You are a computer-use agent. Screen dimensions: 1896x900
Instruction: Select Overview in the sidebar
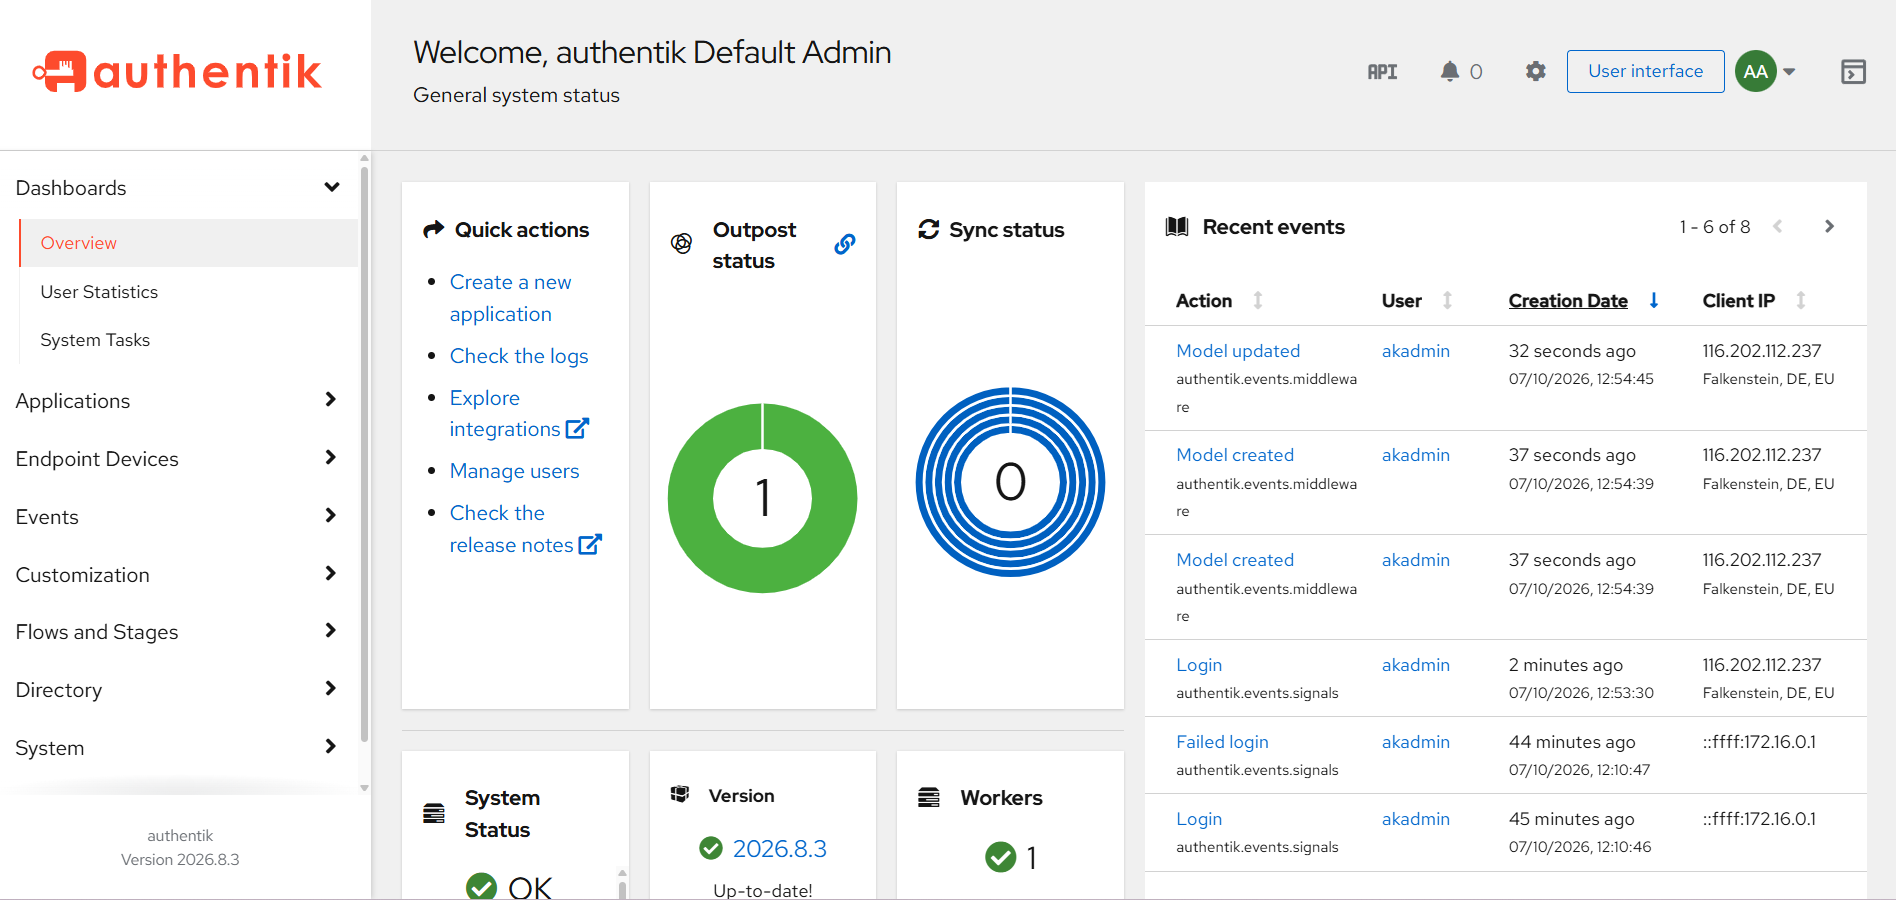tap(189, 243)
